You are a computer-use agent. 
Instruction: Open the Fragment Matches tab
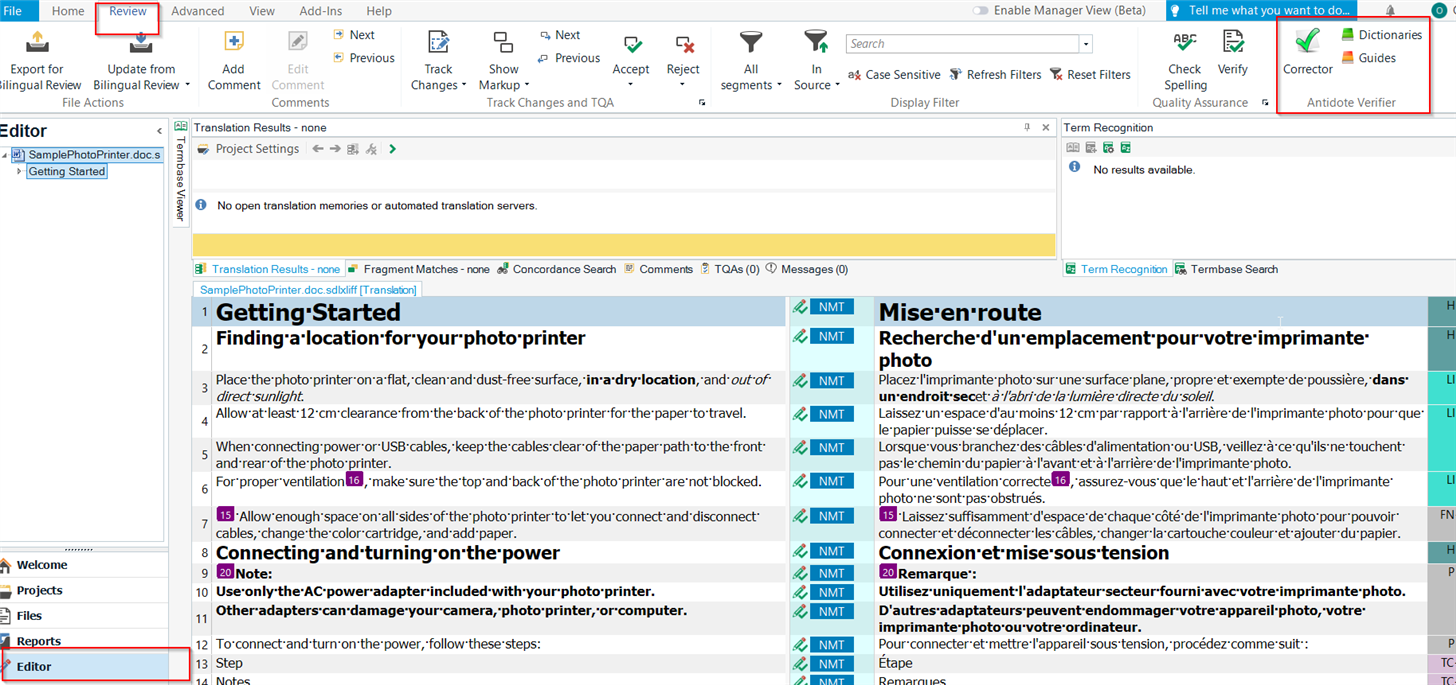419,269
